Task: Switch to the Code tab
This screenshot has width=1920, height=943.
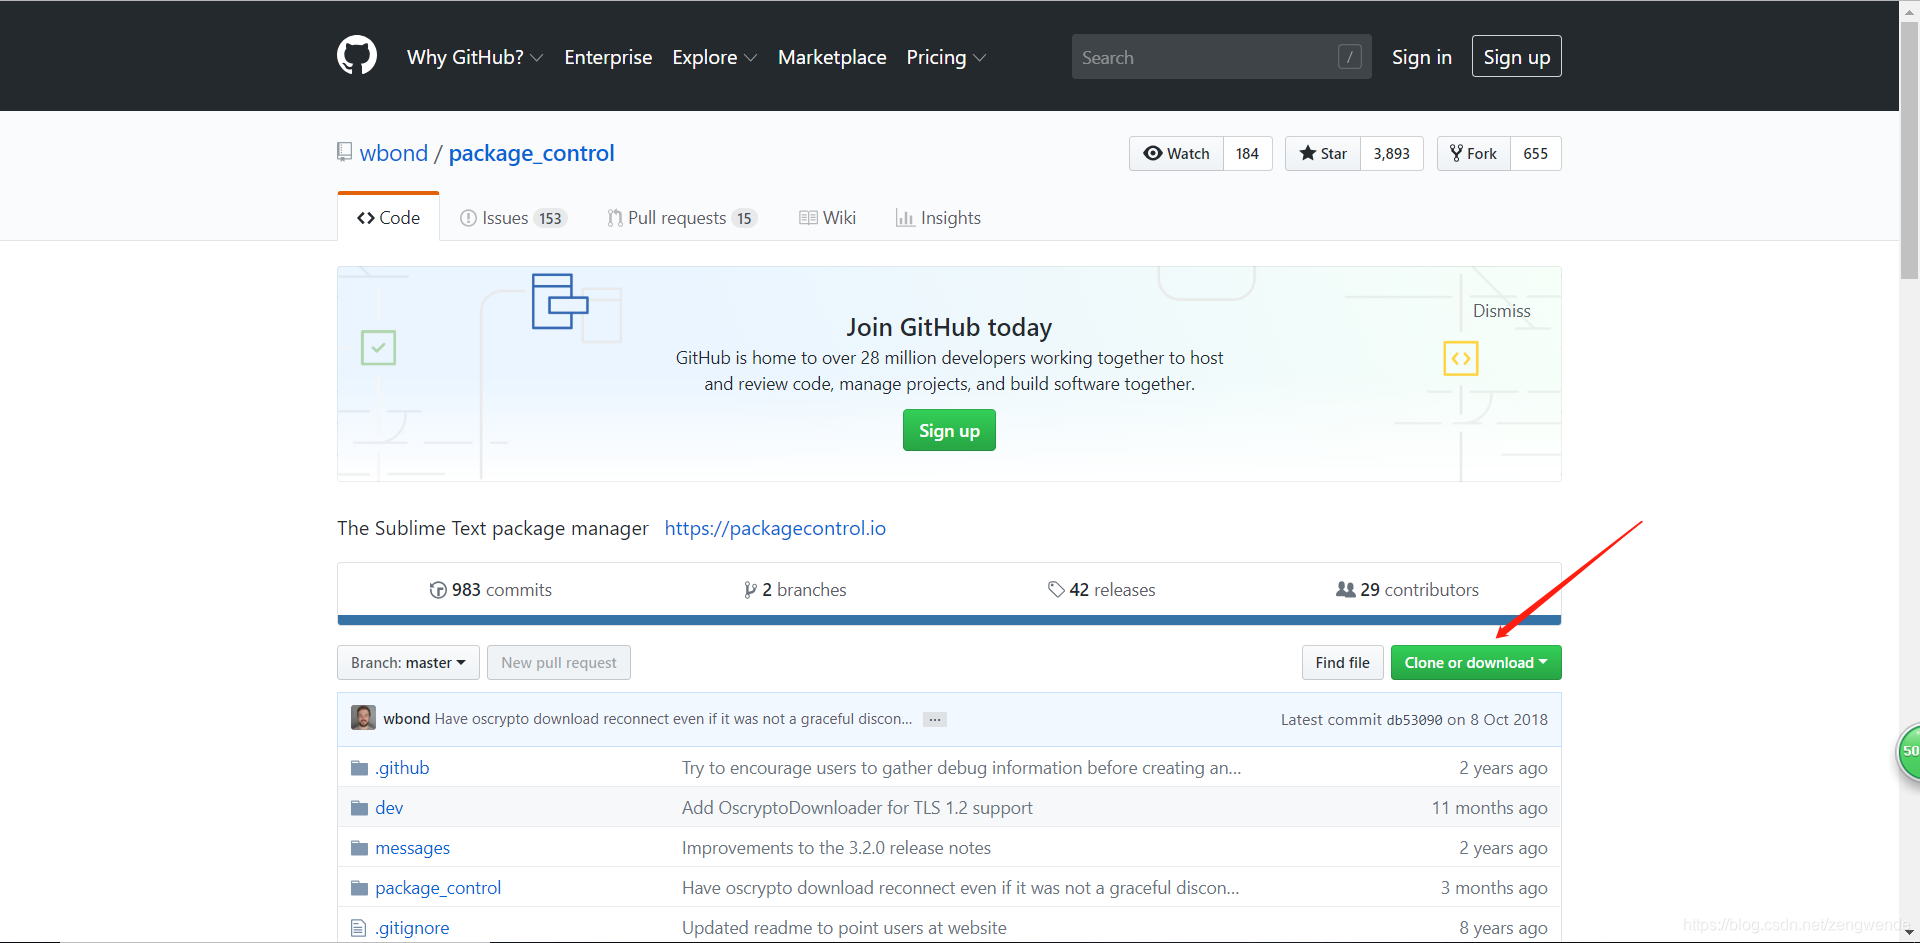Action: click(389, 218)
